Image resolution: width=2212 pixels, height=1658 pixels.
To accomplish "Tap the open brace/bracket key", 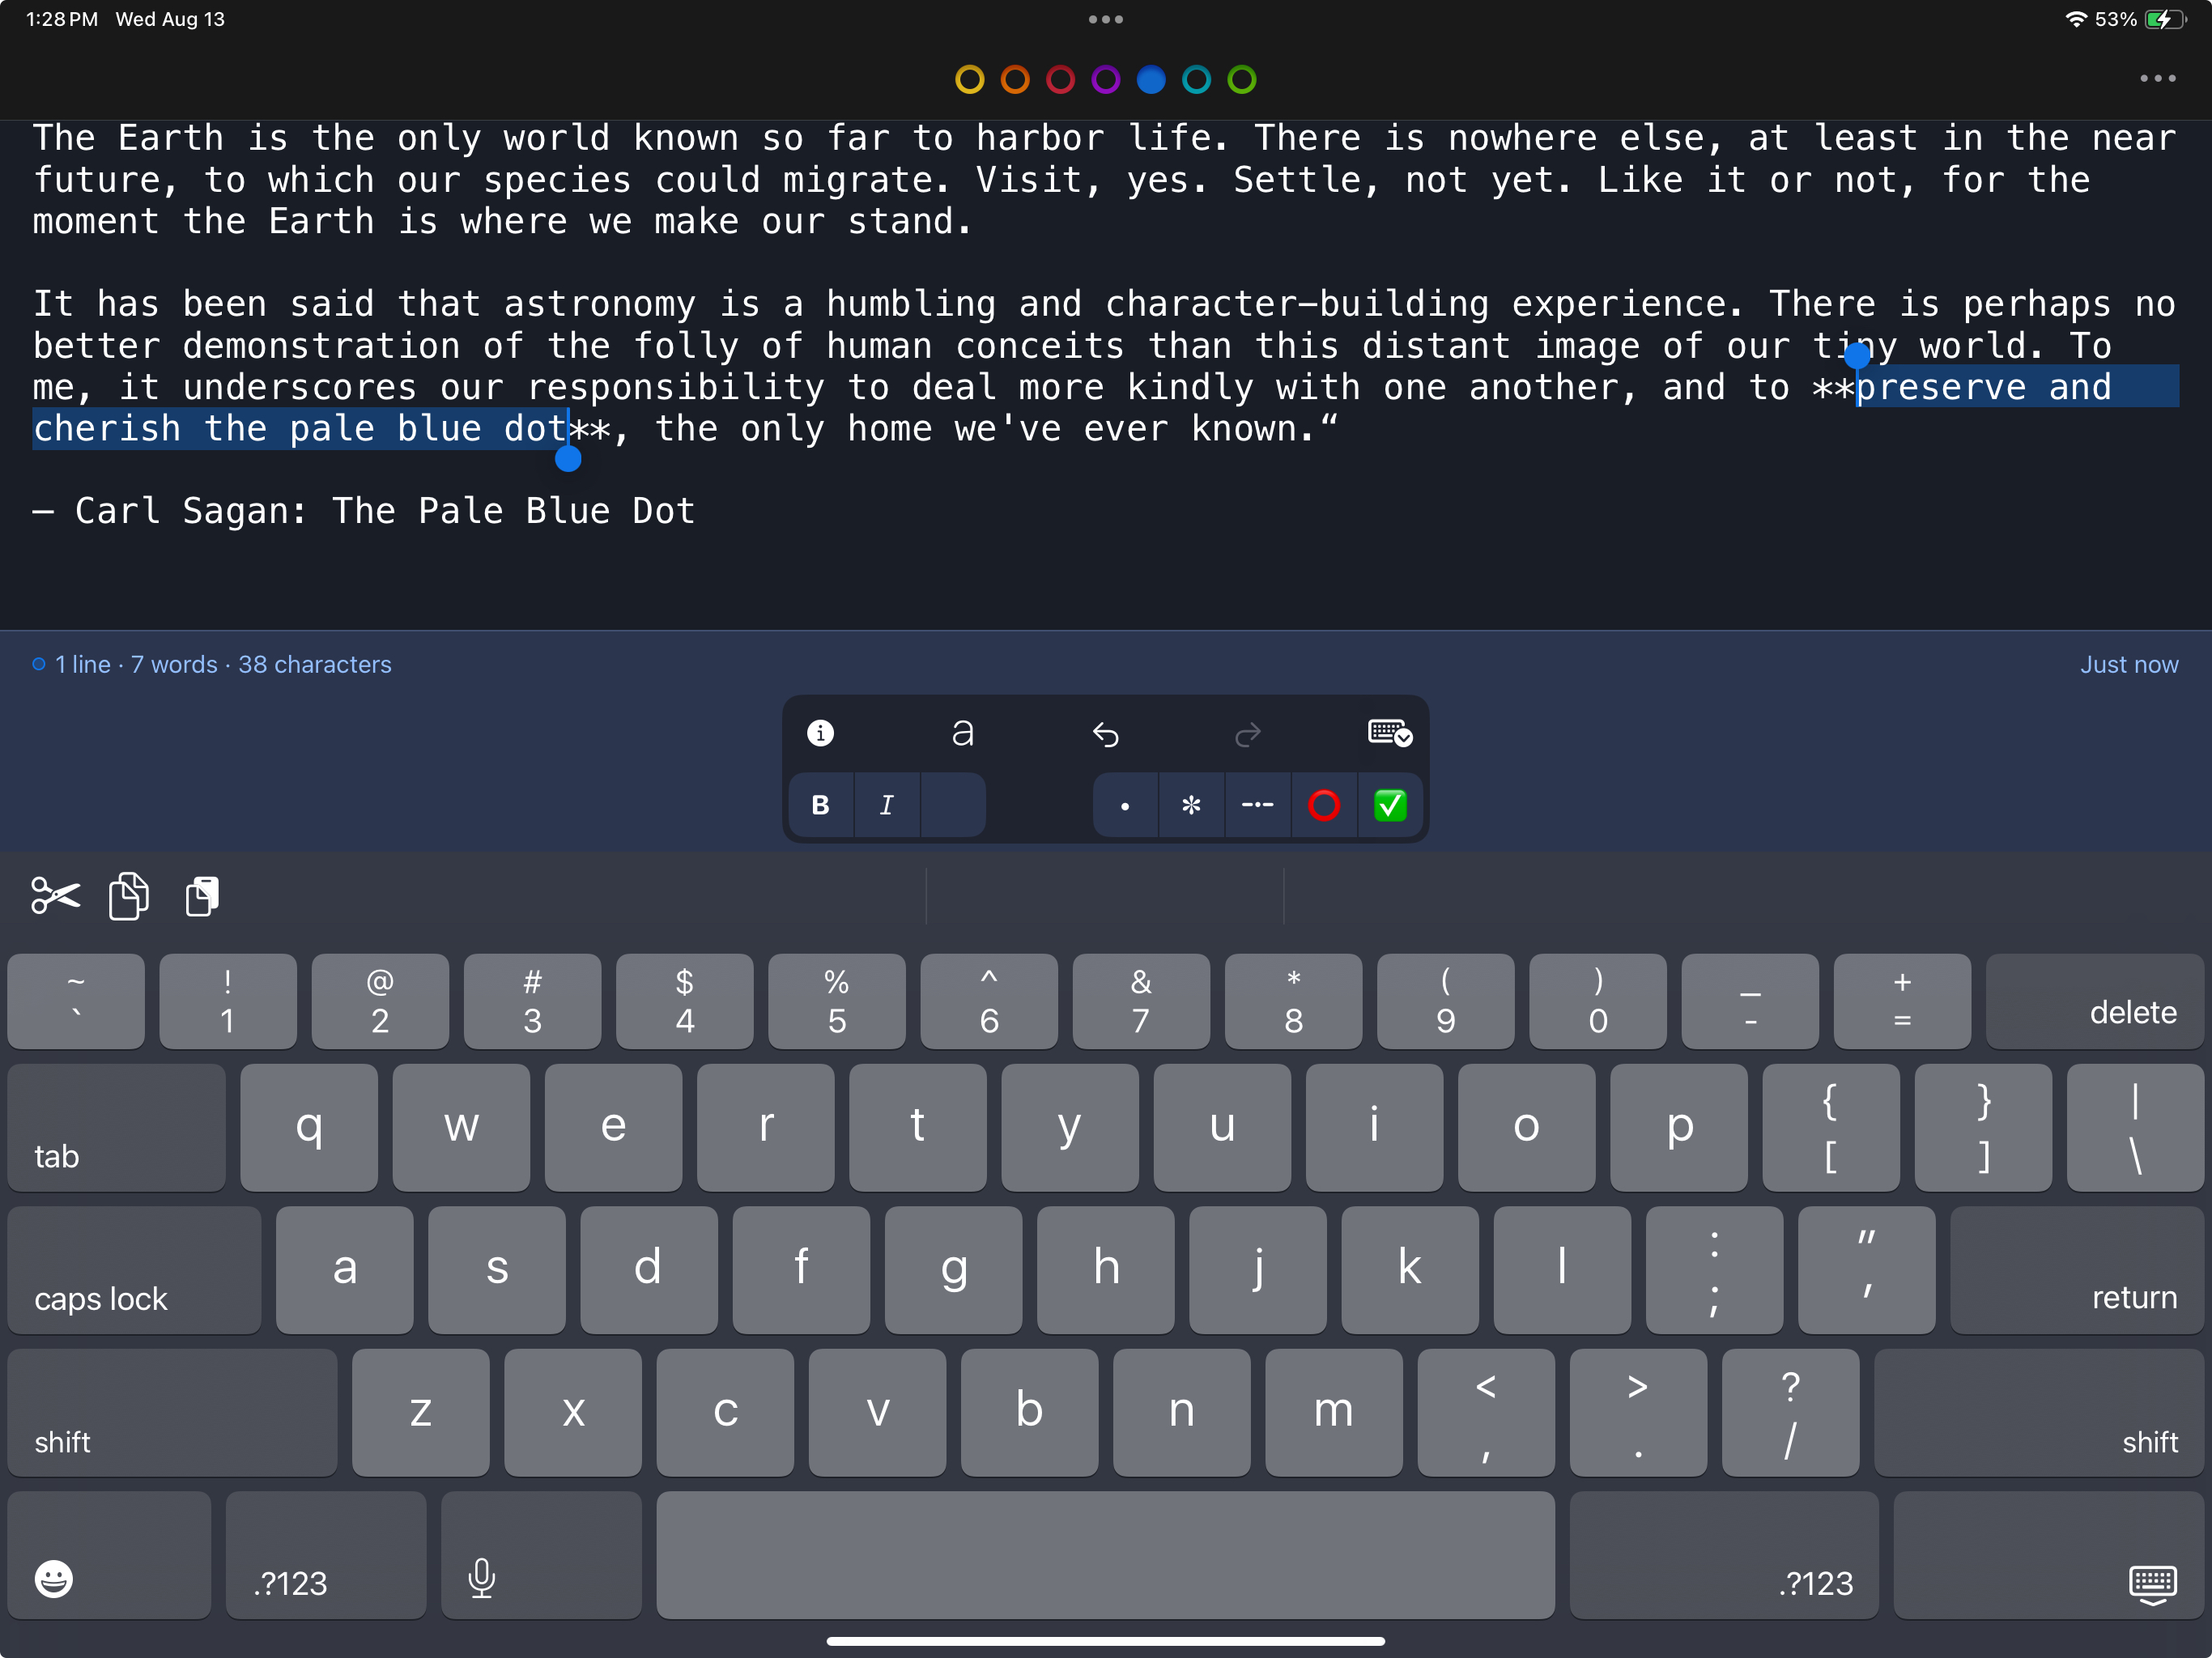I will (1831, 1127).
